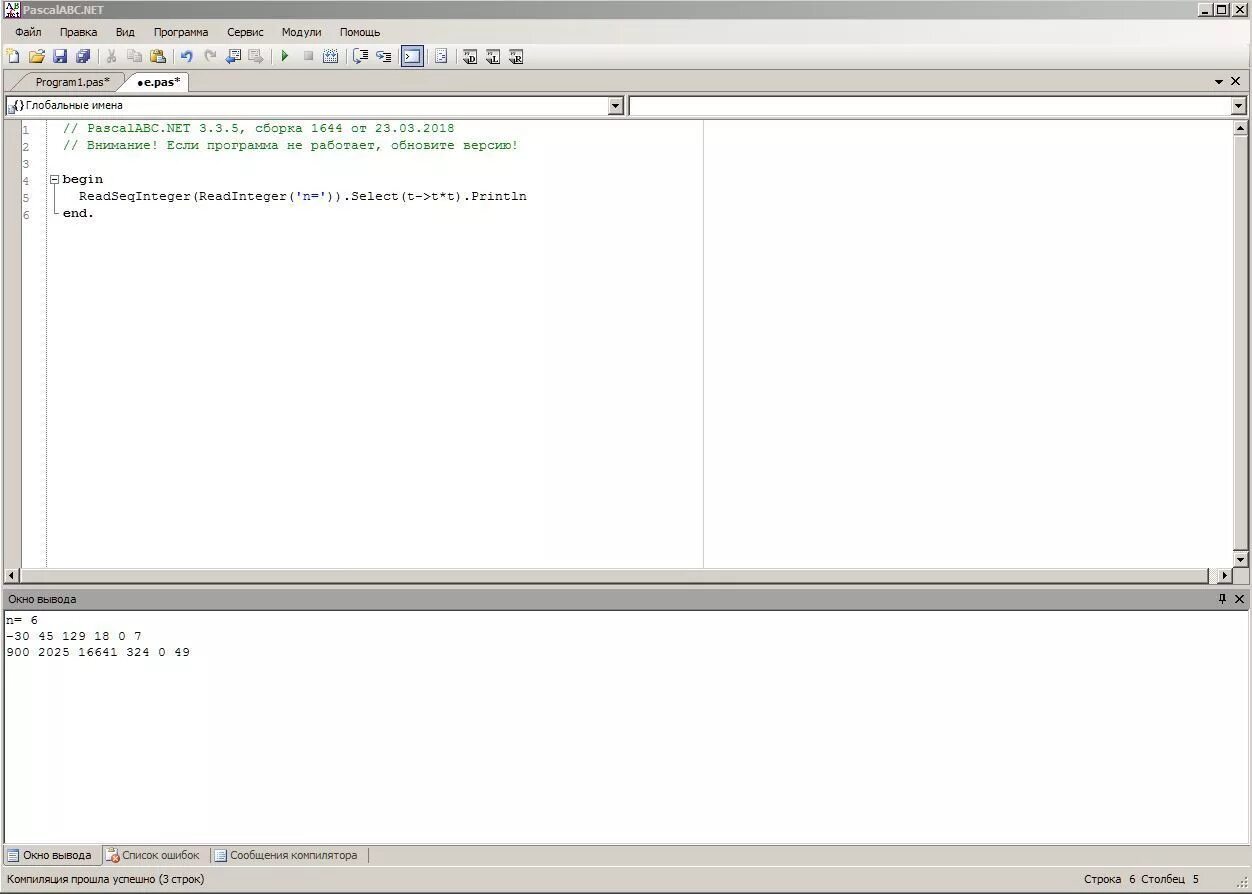Expand the right-hand empty members dropdown

[x=1238, y=106]
